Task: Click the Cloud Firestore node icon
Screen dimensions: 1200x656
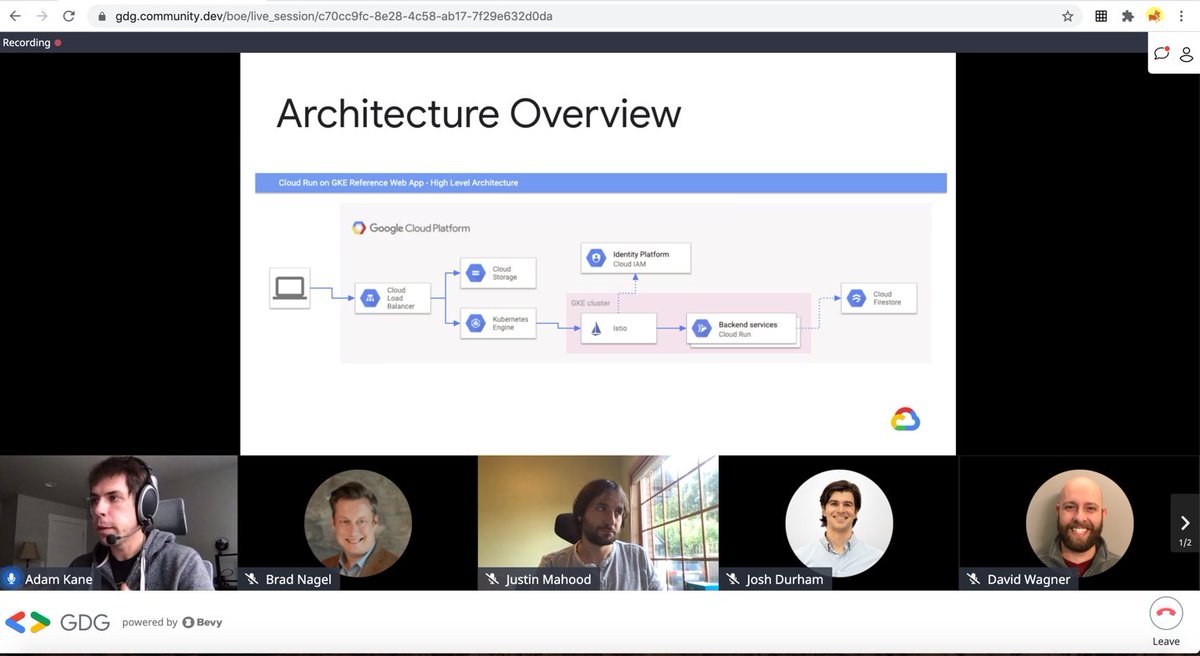Action: (x=856, y=298)
